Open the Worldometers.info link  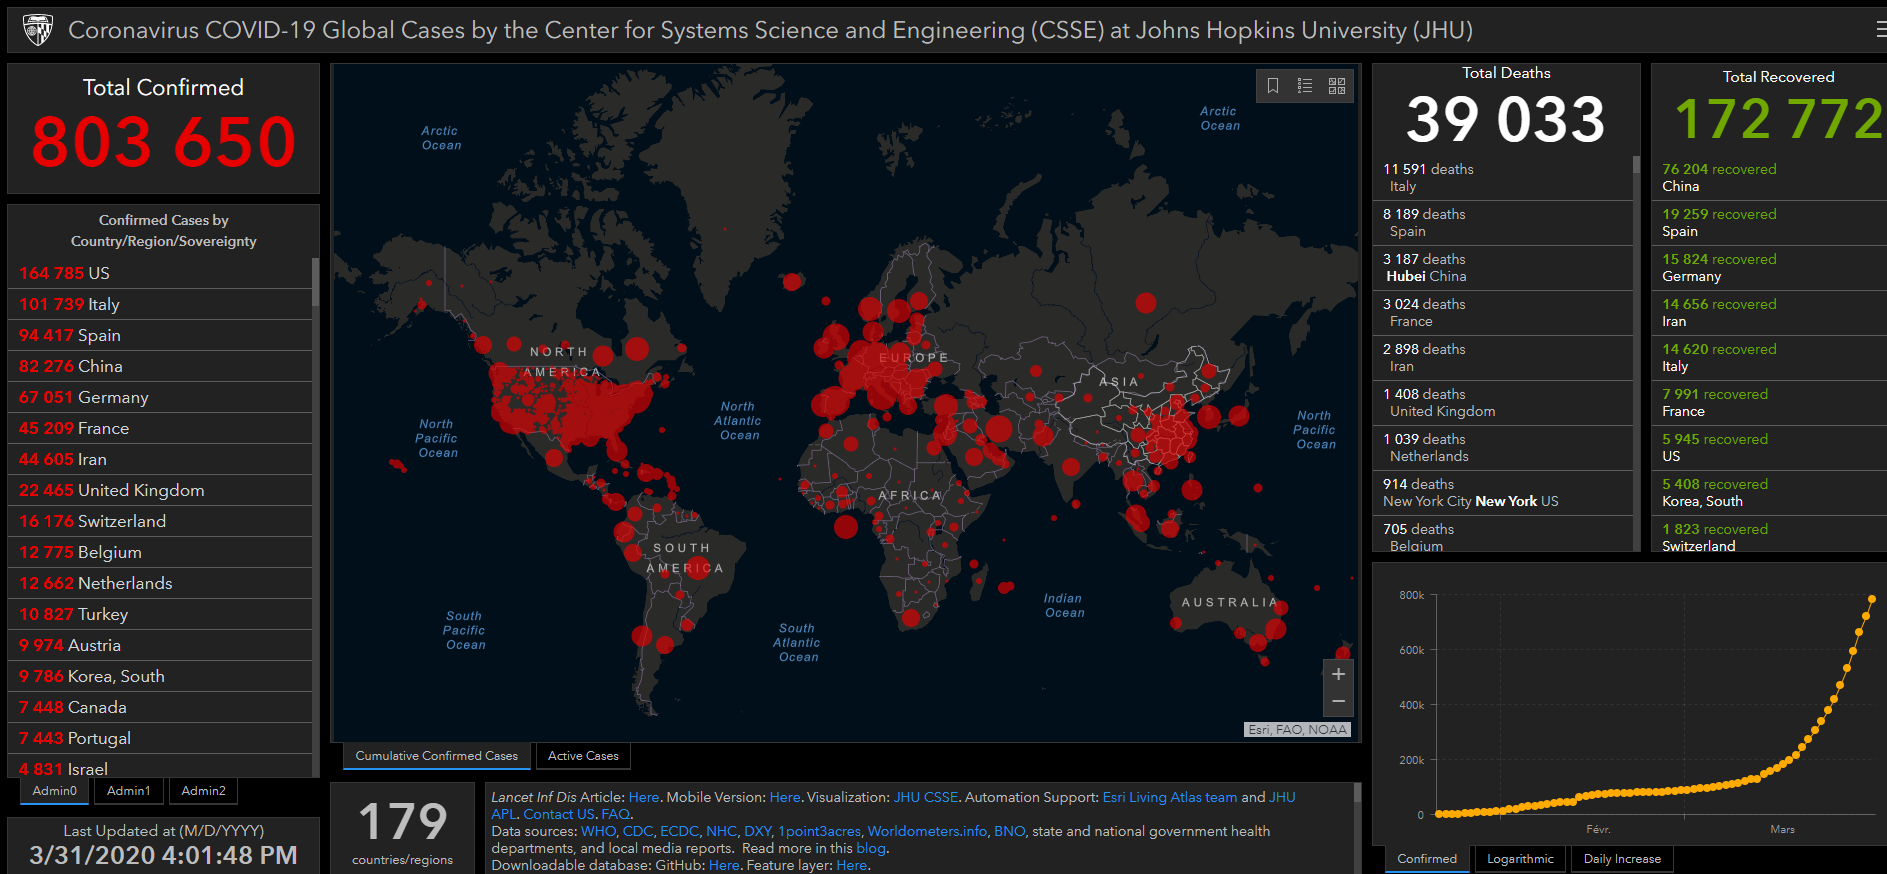pyautogui.click(x=927, y=831)
